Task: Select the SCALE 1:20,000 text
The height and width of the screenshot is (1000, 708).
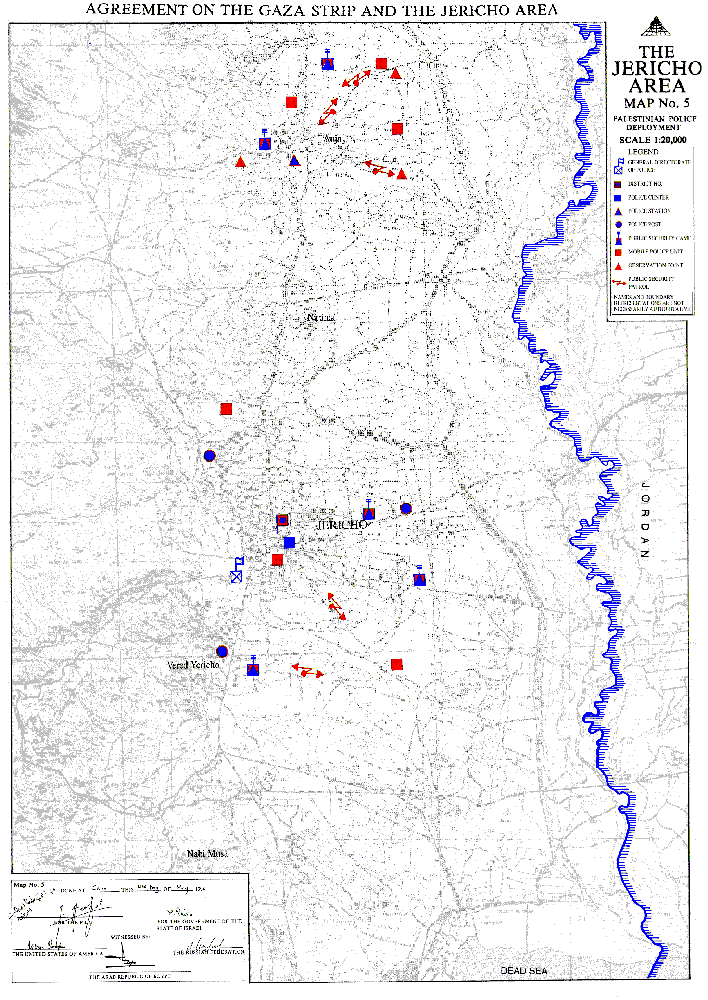Action: coord(653,140)
